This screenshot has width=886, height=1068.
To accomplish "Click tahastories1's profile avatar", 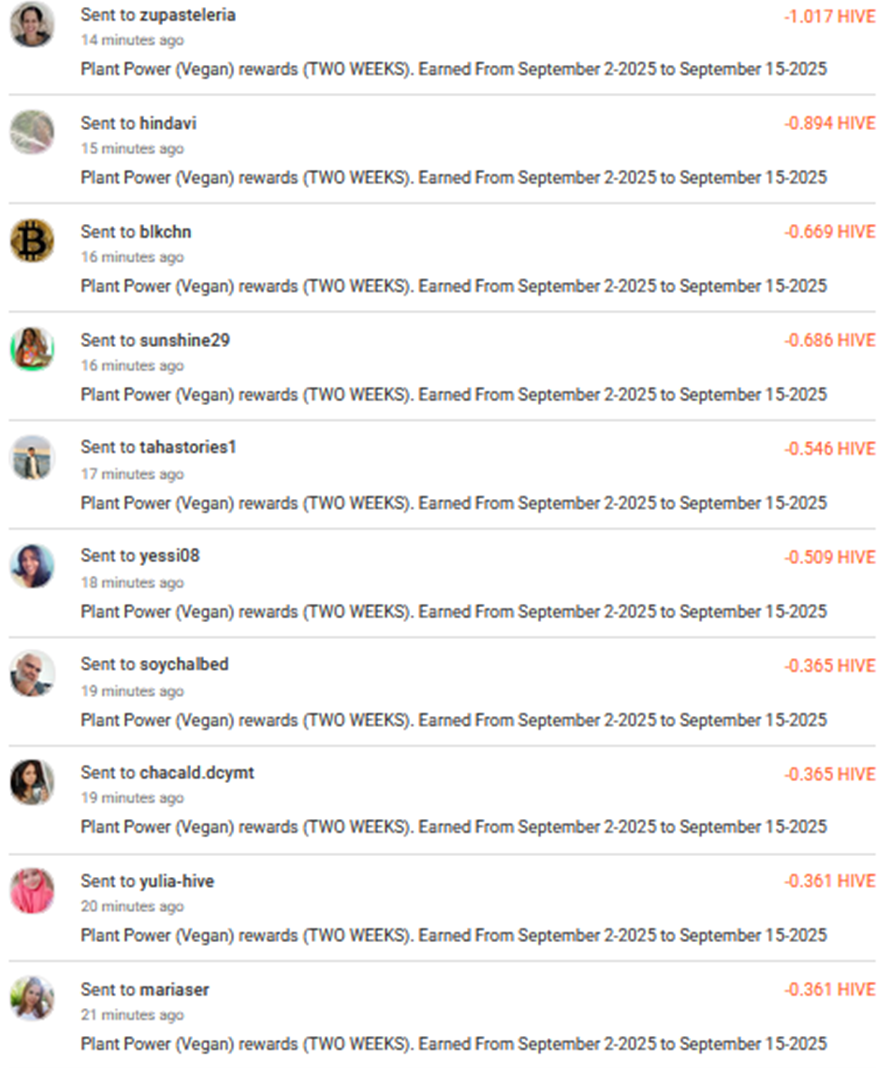I will tap(32, 457).
